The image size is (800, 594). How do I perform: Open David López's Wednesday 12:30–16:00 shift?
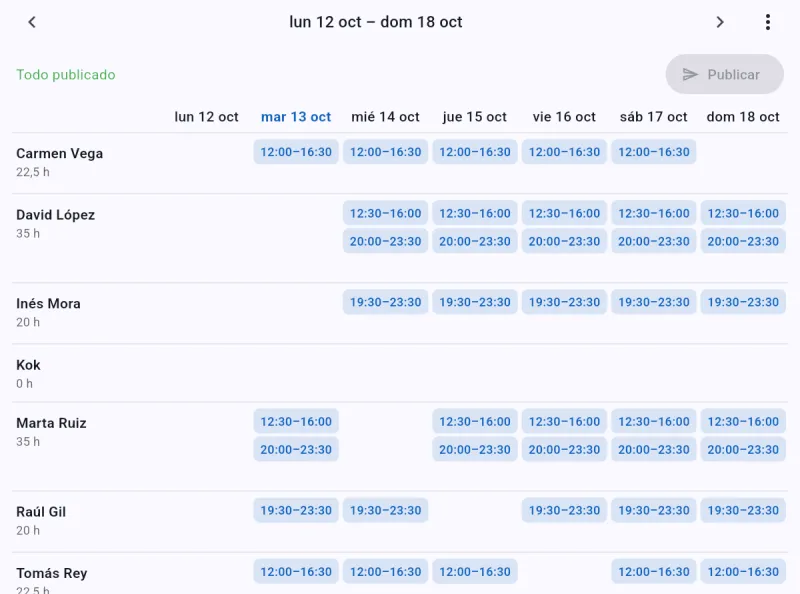[x=385, y=213]
